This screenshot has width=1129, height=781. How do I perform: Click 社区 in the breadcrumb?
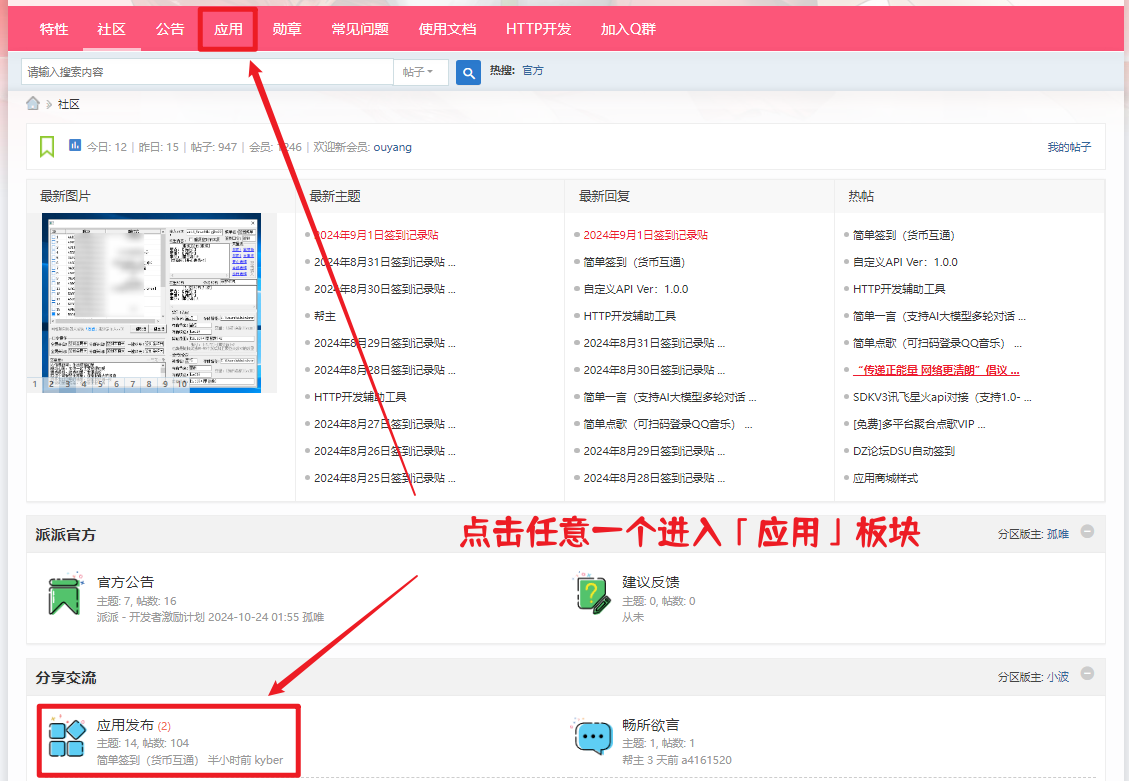point(68,104)
